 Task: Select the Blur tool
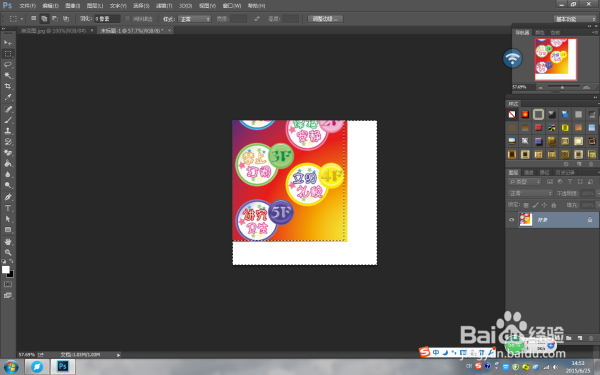coord(8,174)
